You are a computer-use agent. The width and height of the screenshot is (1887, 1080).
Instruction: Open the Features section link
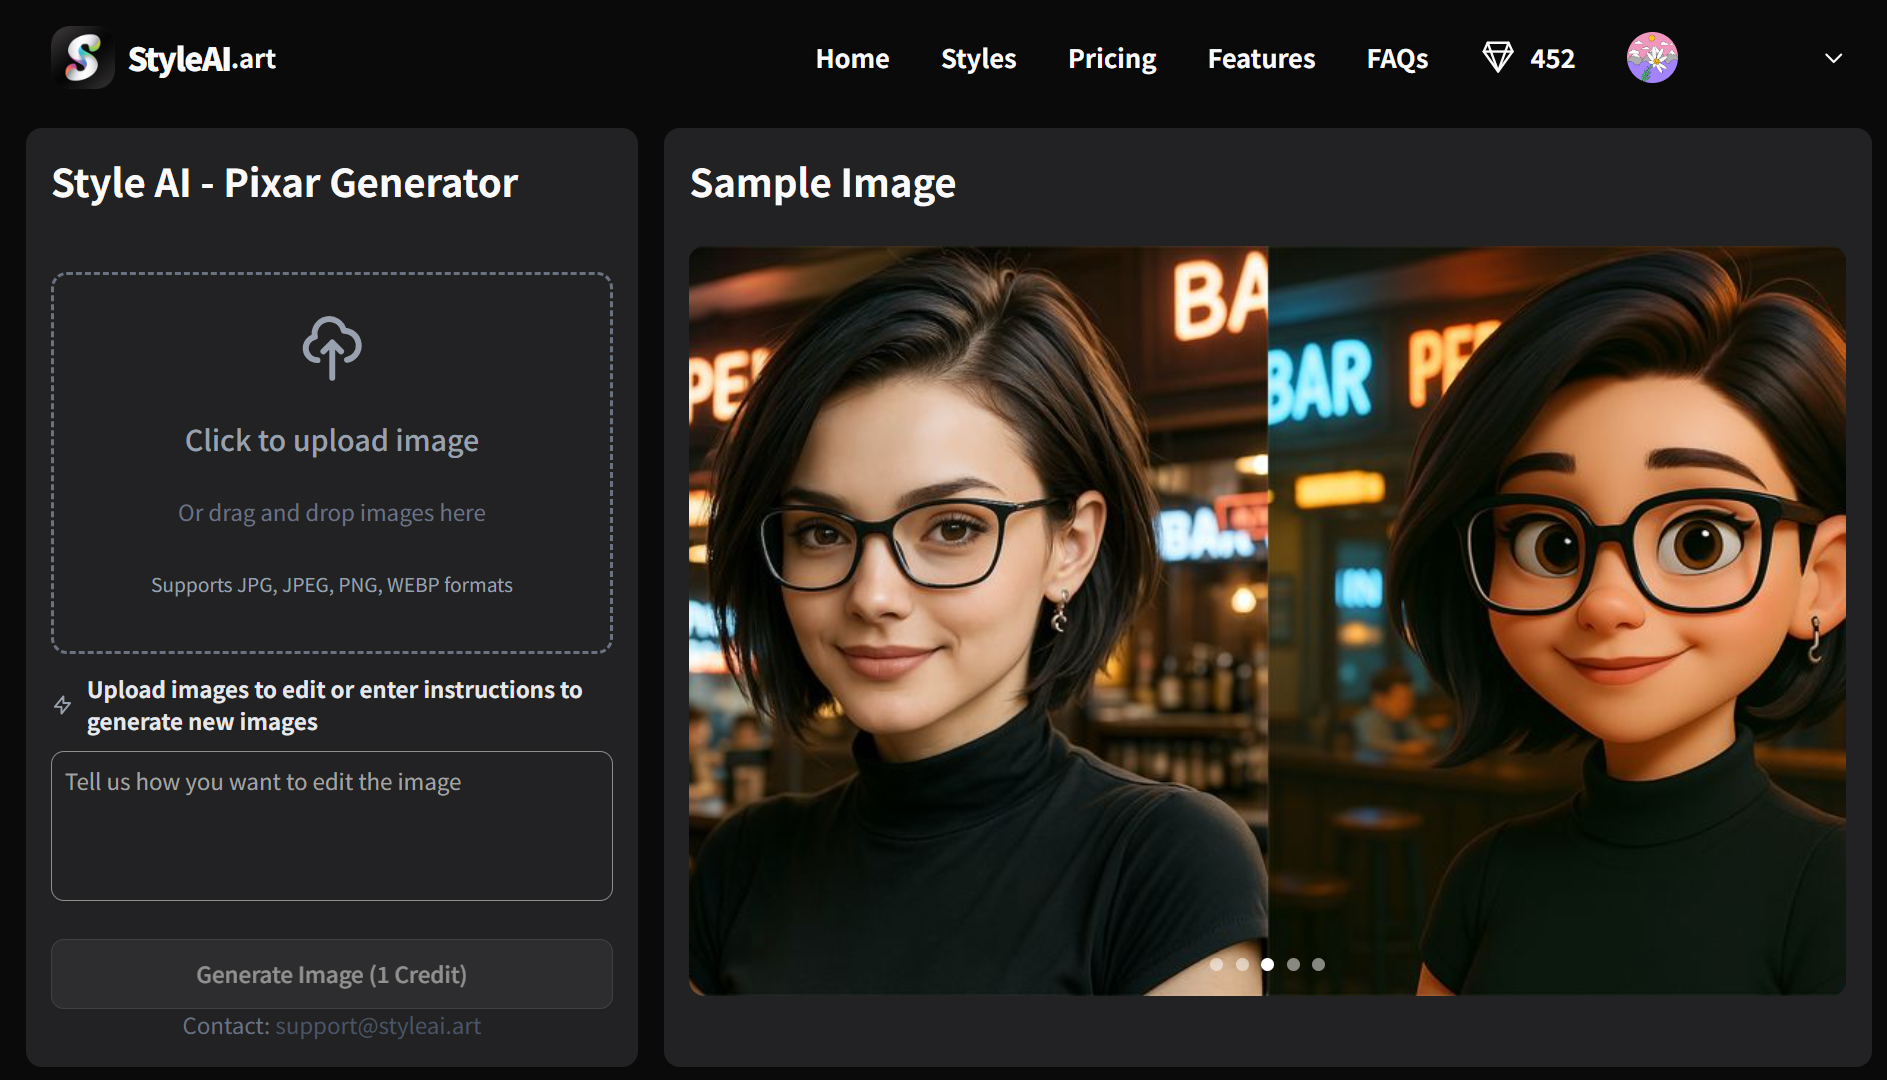coord(1260,59)
